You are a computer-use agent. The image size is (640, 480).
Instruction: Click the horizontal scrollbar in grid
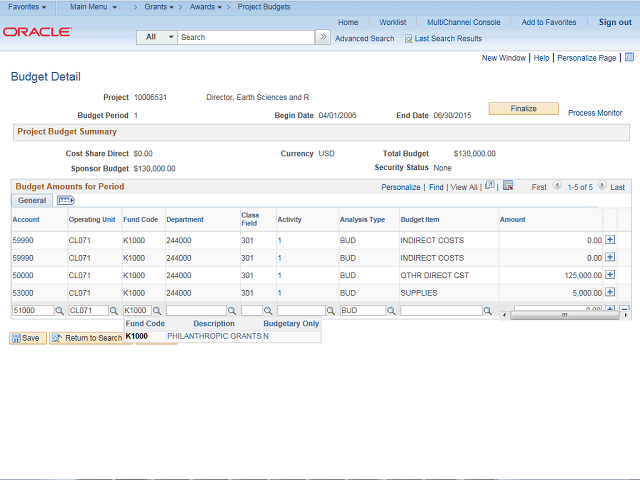(x=563, y=315)
